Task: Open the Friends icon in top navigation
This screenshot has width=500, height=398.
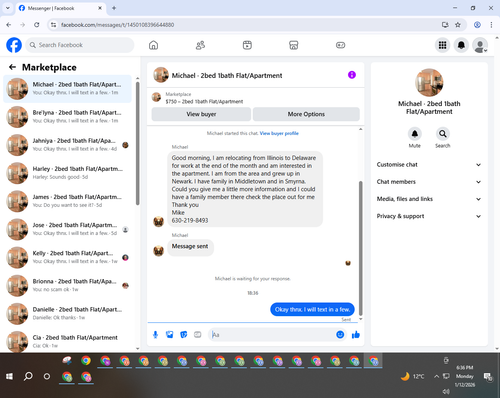Action: [200, 45]
